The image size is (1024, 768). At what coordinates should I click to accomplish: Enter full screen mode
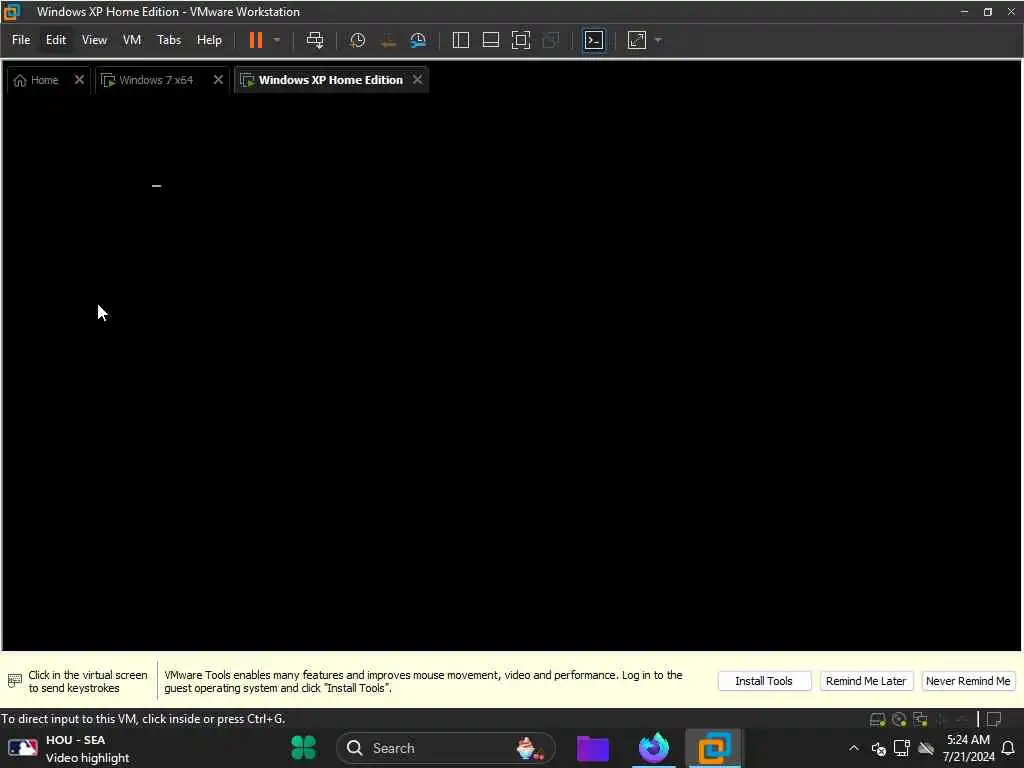pos(520,40)
